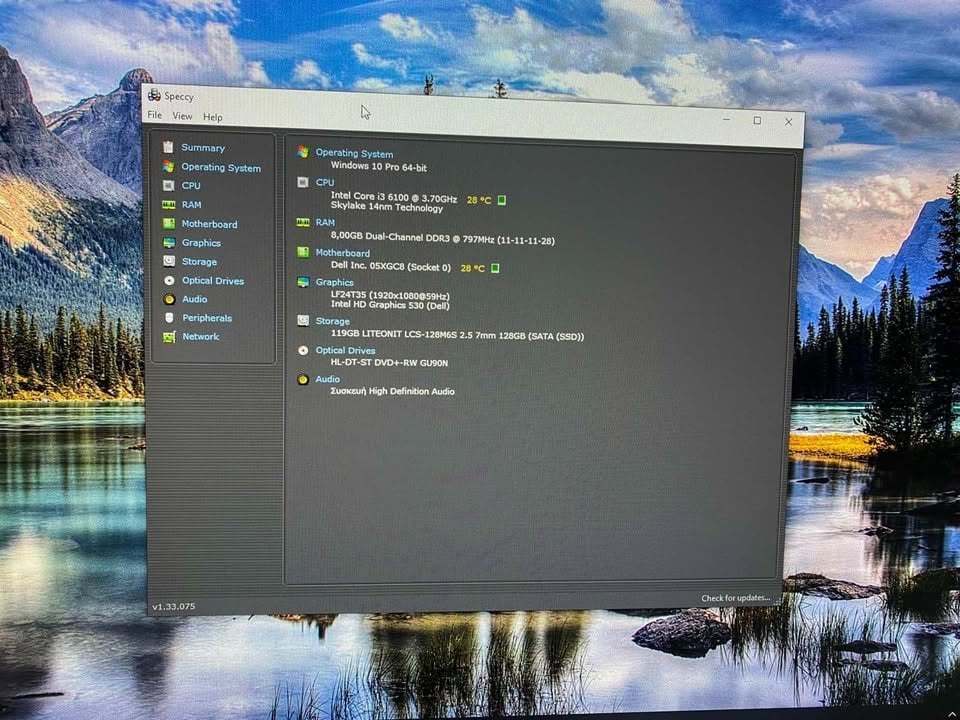Click the motherboard 28 °C temperature value
Viewport: 960px width, 720px height.
[473, 268]
